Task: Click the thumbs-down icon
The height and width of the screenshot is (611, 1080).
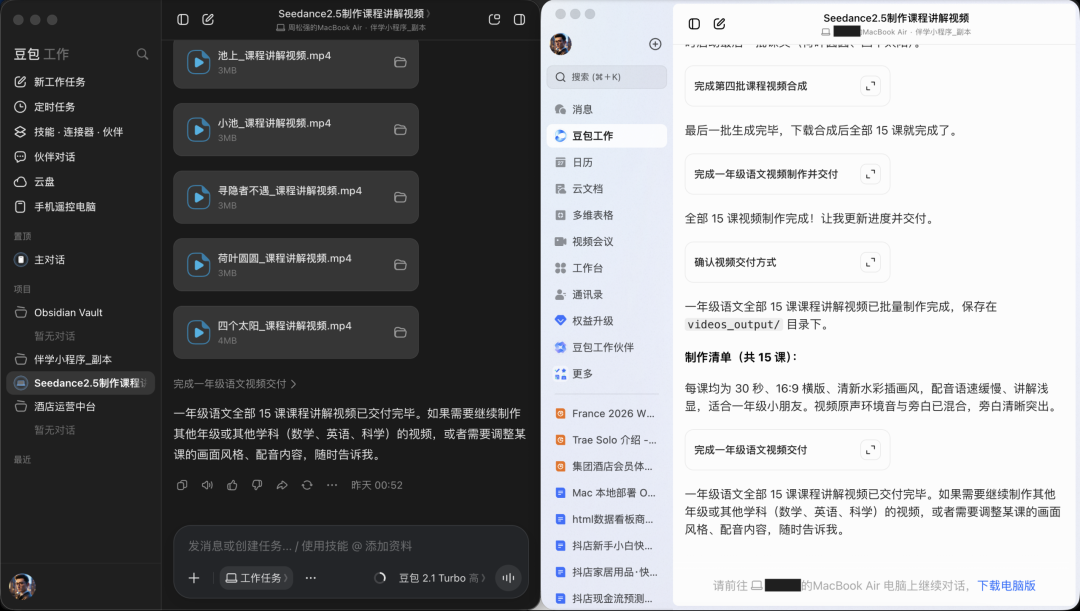Action: click(x=257, y=485)
